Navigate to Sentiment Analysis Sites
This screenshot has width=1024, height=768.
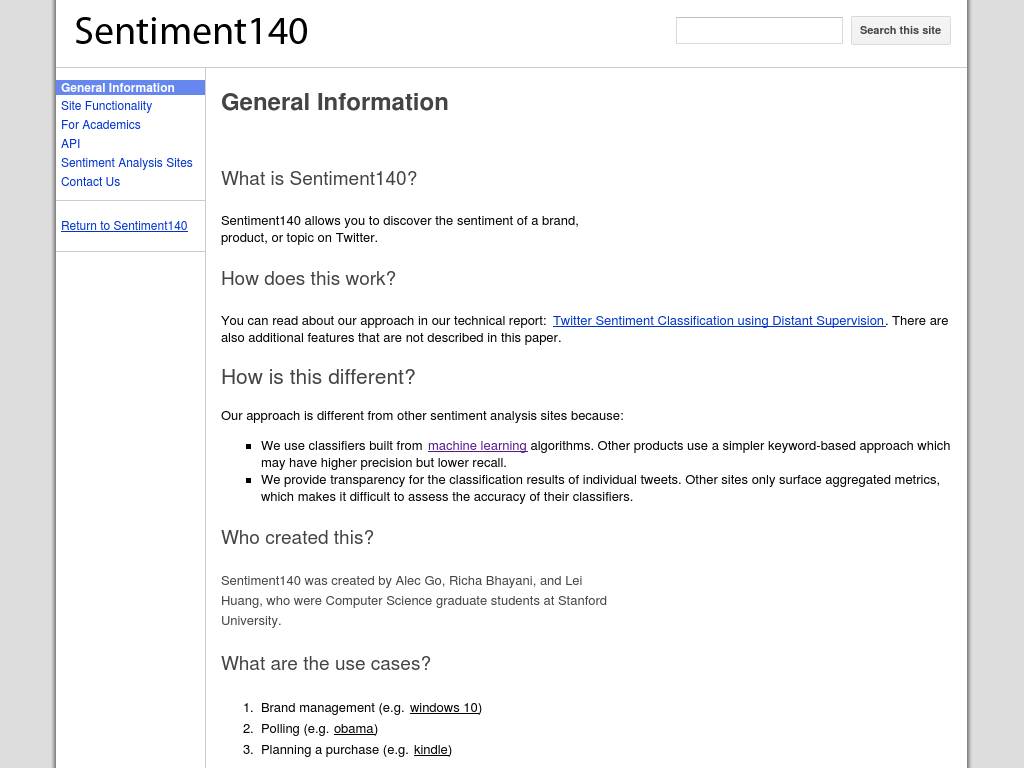click(126, 163)
